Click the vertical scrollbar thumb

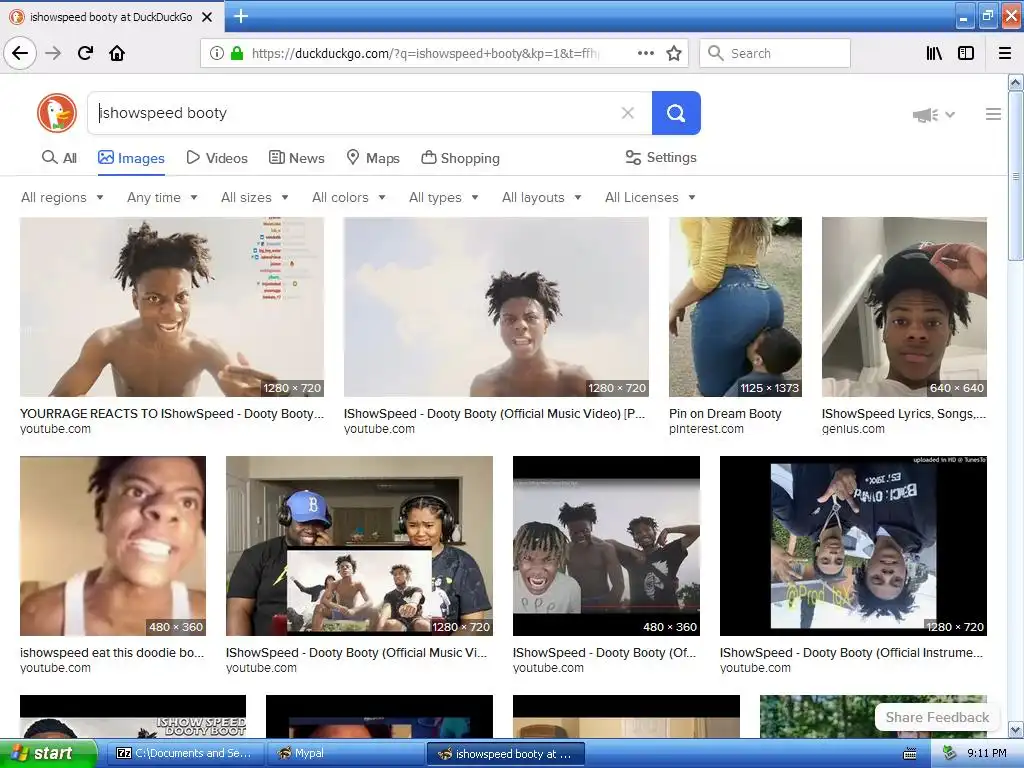(1016, 176)
